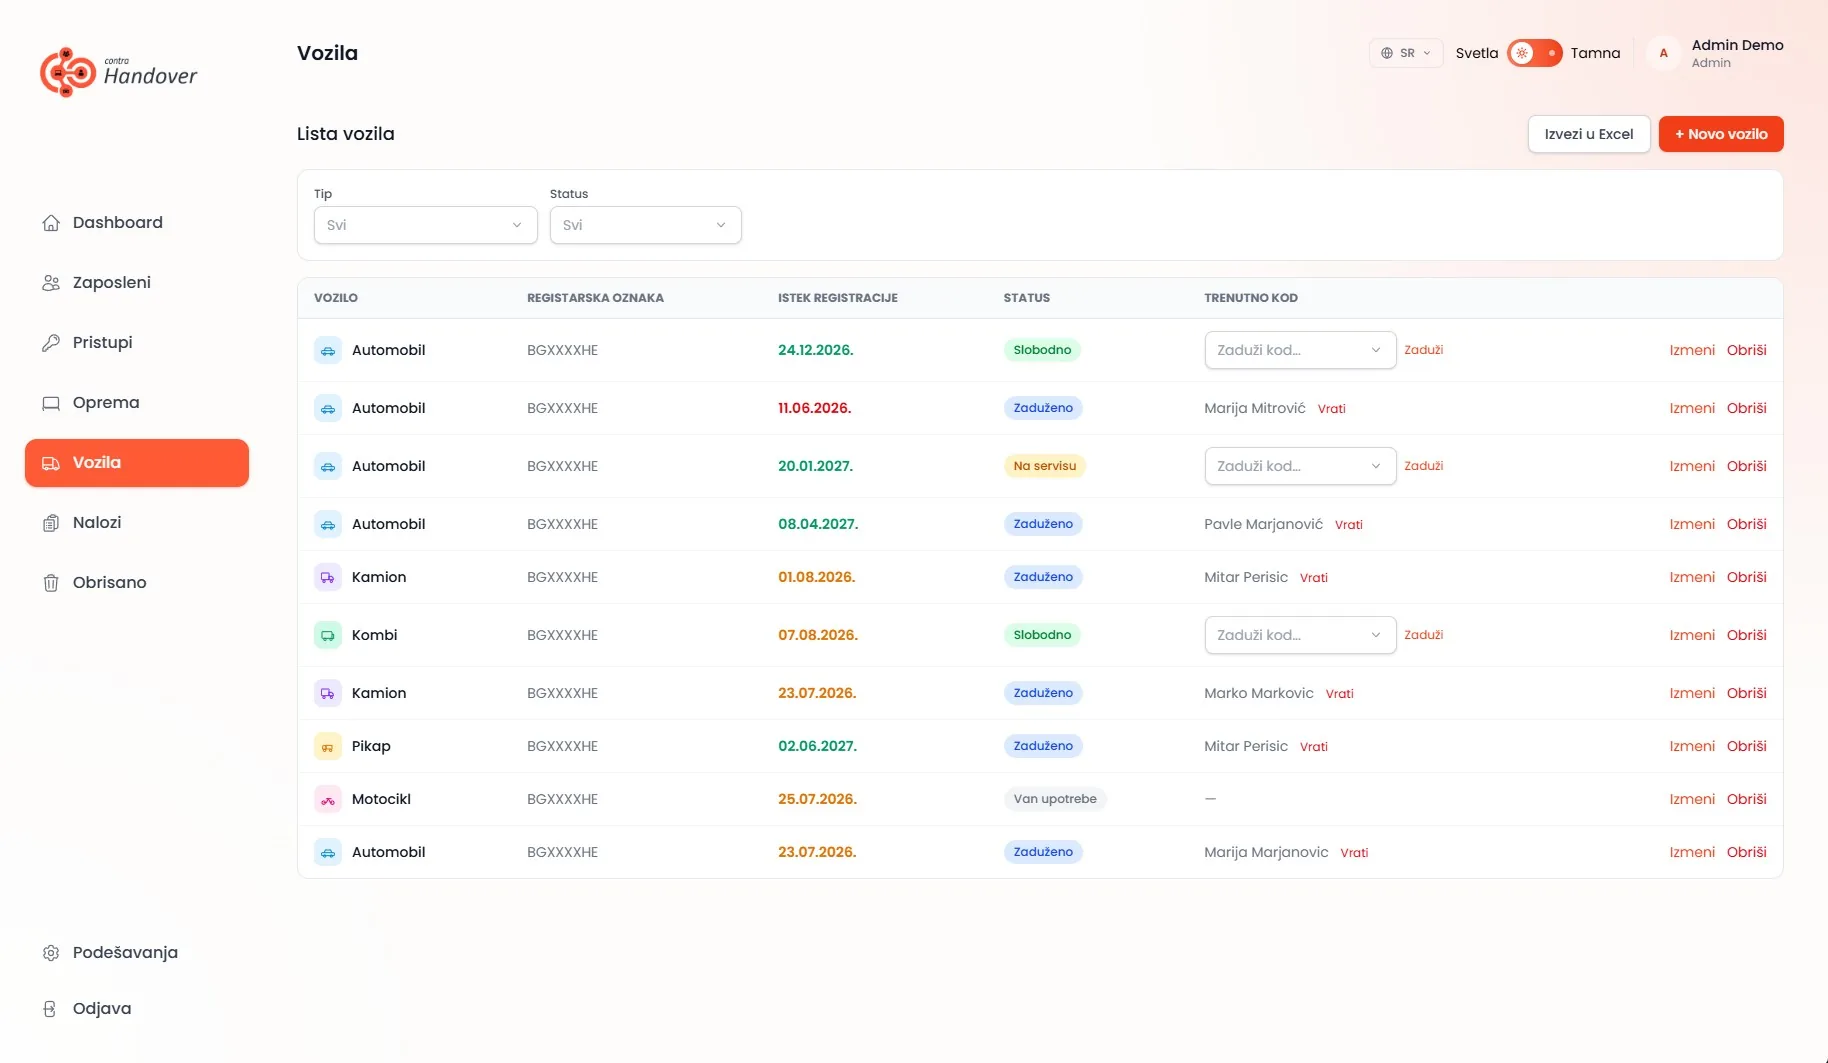Image resolution: width=1828 pixels, height=1063 pixels.
Task: Click the Obrisano trash icon
Action: (x=51, y=583)
